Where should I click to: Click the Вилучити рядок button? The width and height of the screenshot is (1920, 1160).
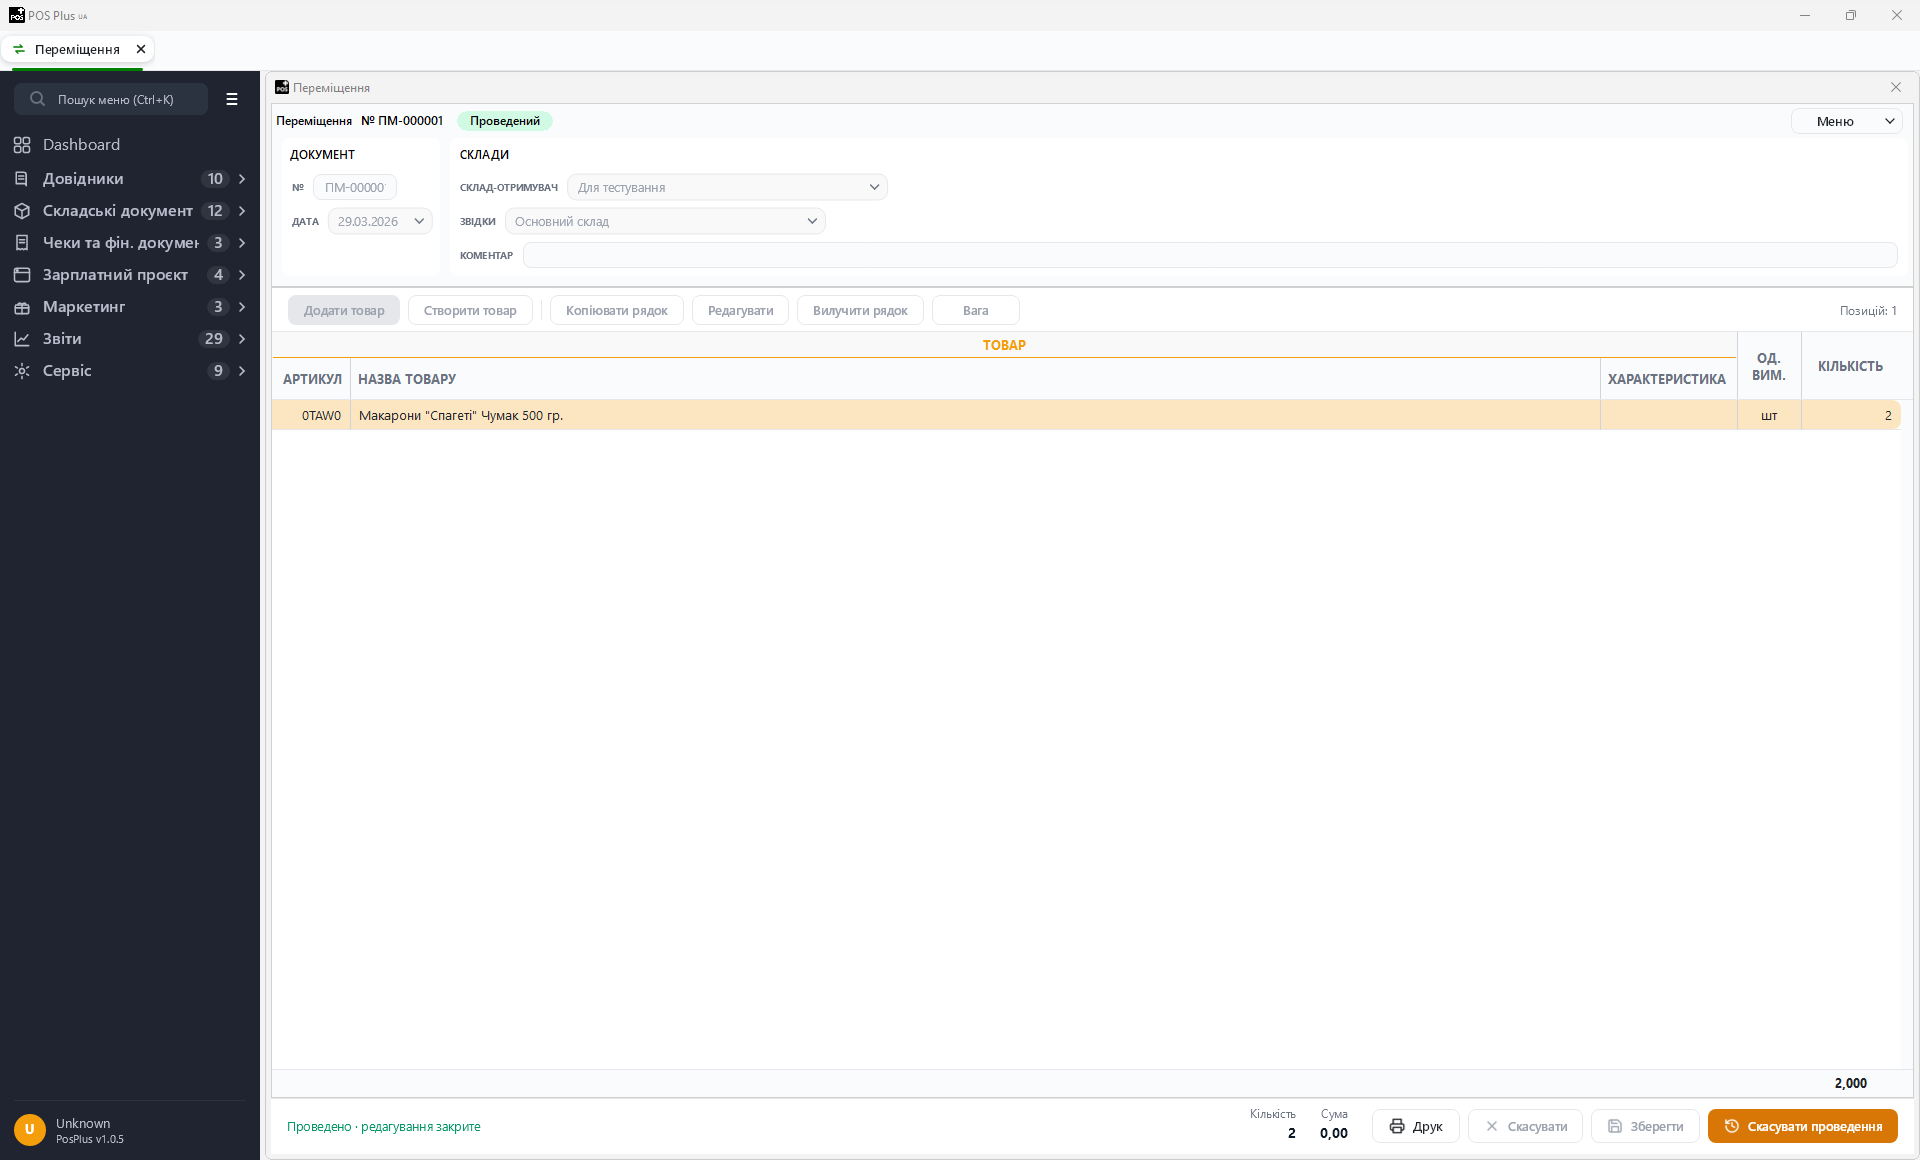point(860,310)
